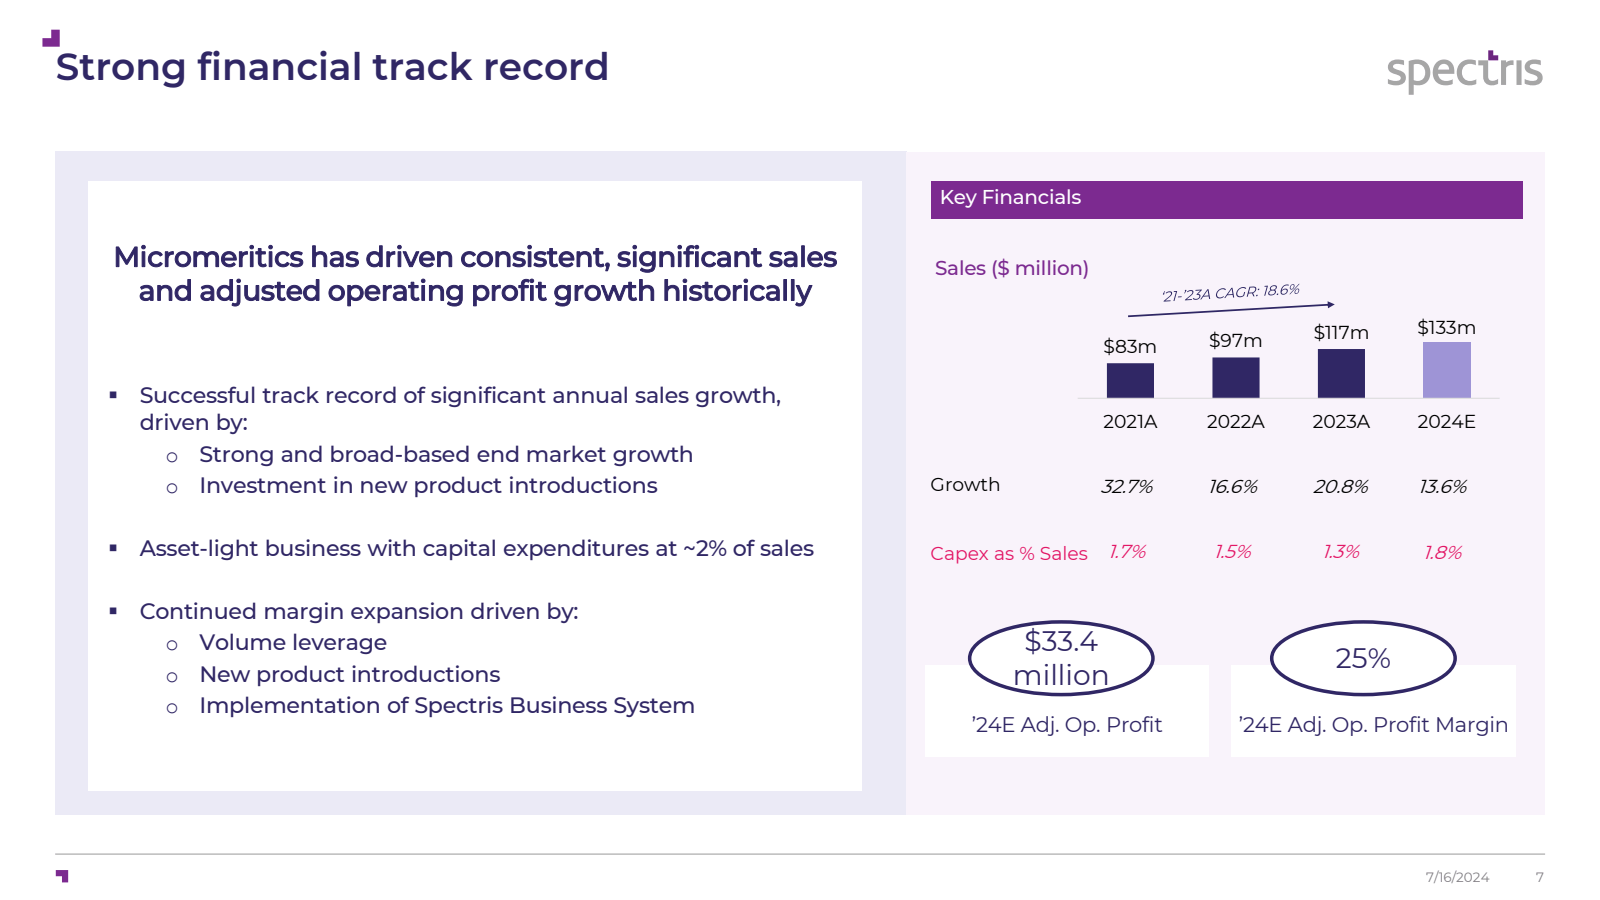Click the 'Volume leverage' sub-bullet
This screenshot has height=900, width=1600.
293,643
